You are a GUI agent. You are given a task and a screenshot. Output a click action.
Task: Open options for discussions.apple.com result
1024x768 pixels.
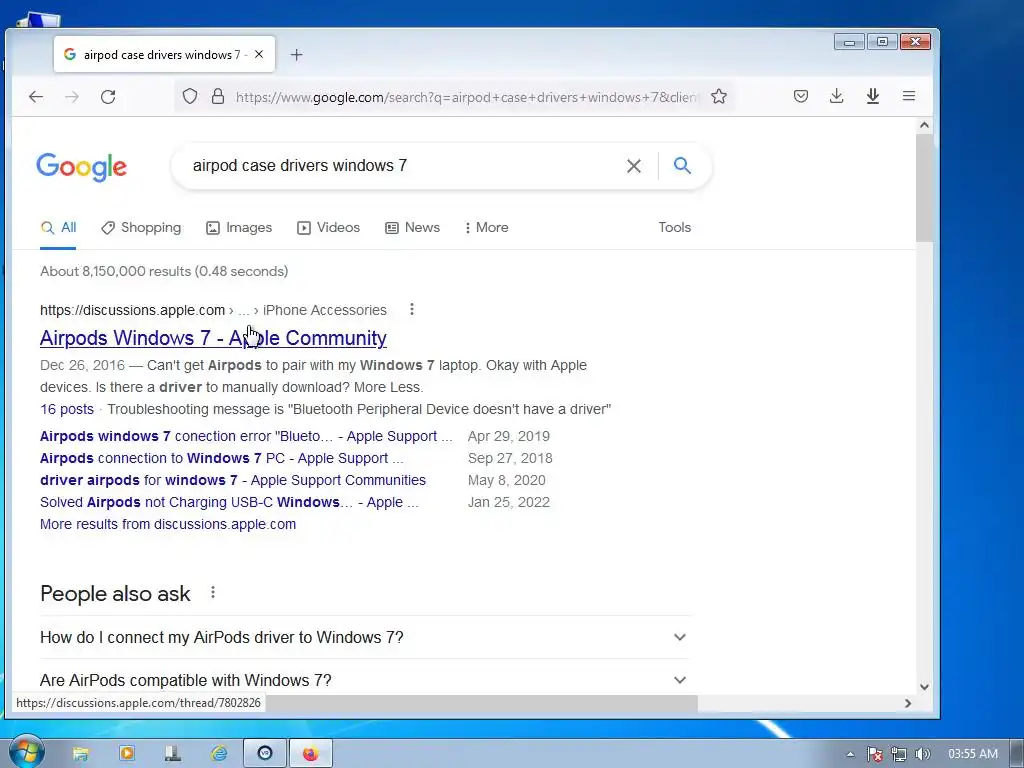411,310
